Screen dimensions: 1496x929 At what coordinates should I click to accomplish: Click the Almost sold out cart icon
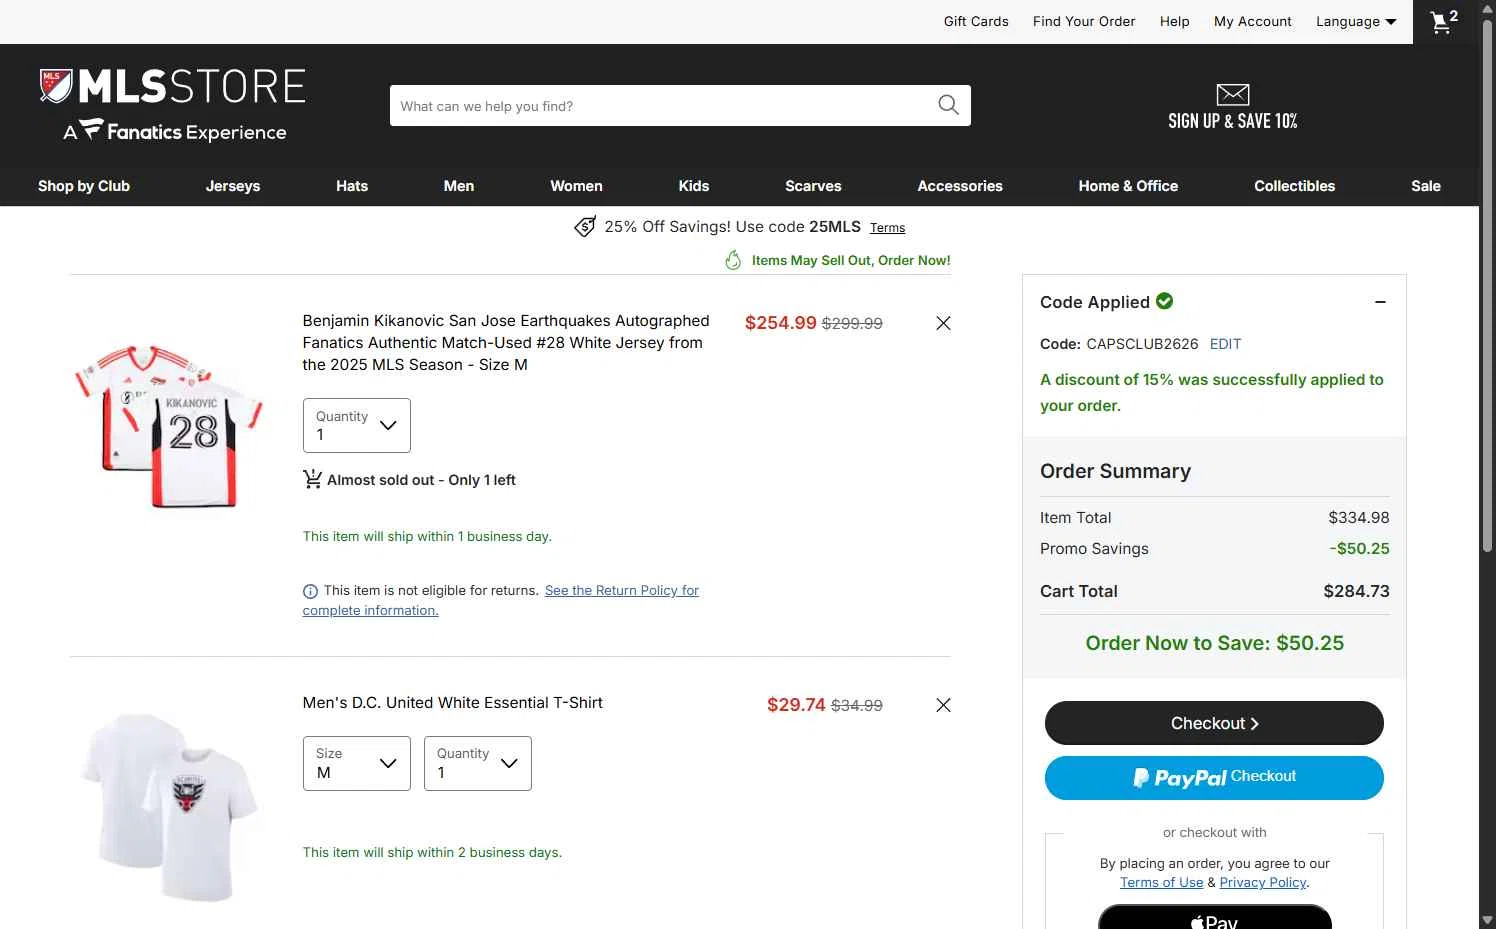pos(312,479)
